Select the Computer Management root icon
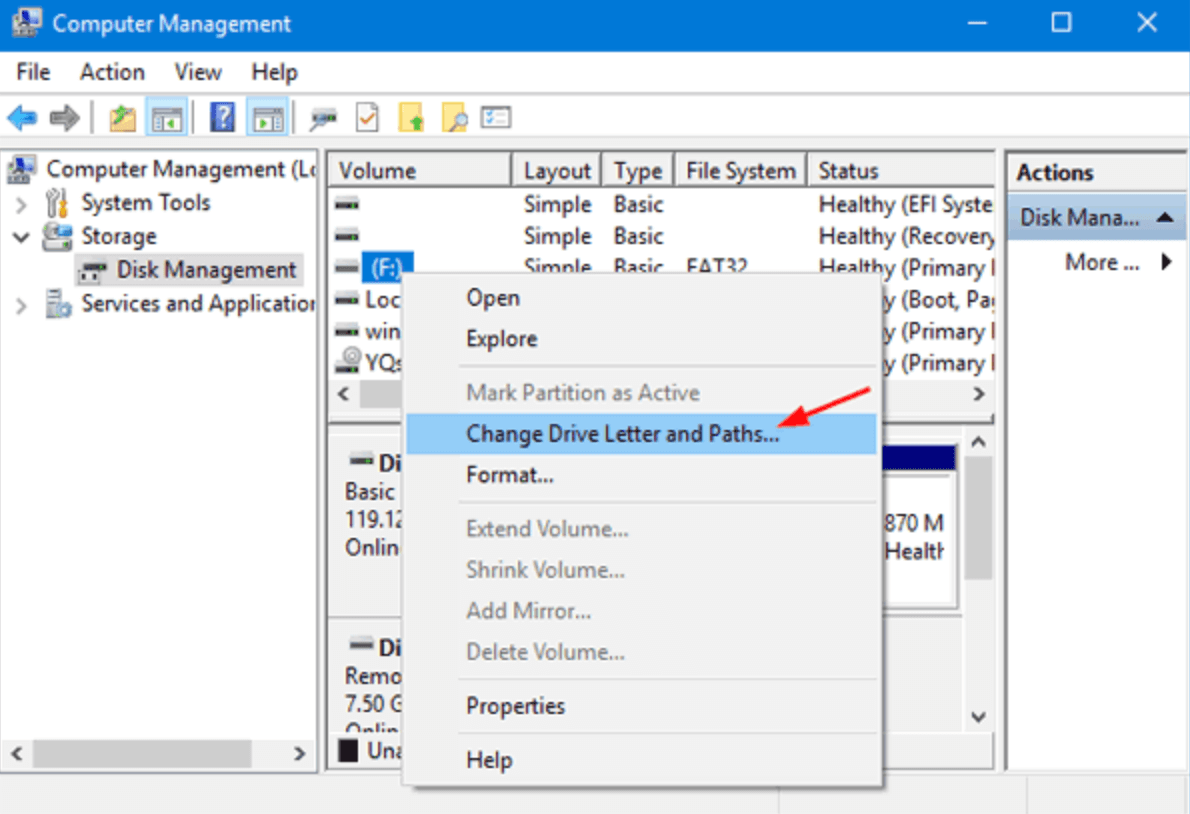The width and height of the screenshot is (1190, 814). click(x=20, y=168)
